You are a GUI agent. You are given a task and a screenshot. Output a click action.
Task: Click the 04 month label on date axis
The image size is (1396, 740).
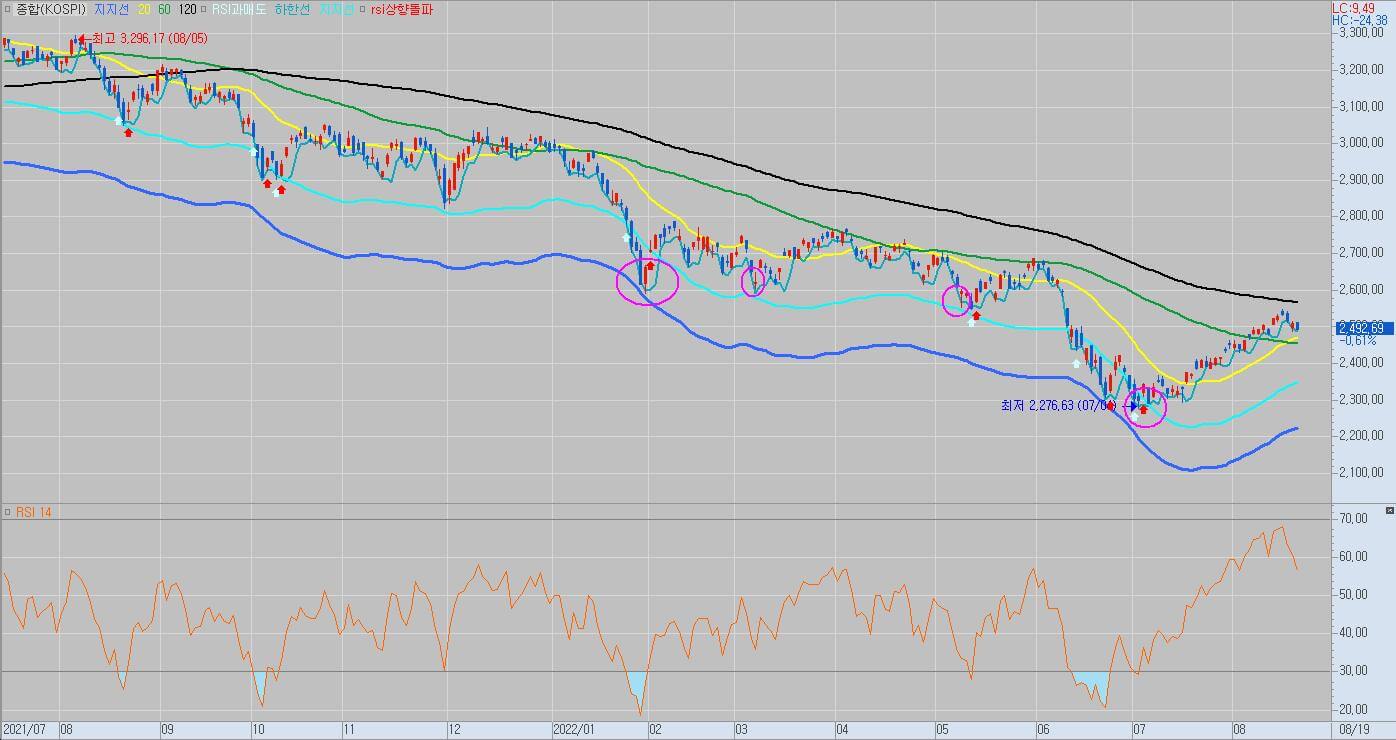tap(842, 730)
